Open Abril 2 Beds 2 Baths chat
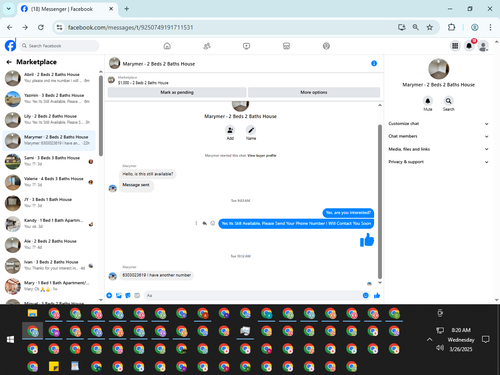 coord(49,78)
